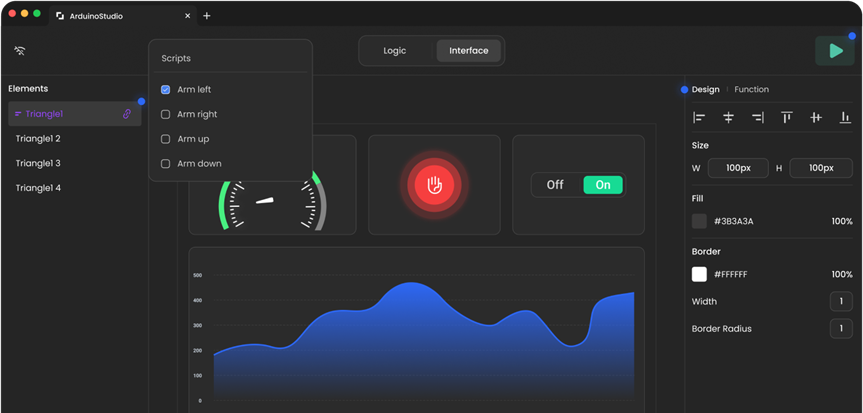Screen dimensions: 863x413
Task: Align elements to the bottom edge
Action: [845, 118]
